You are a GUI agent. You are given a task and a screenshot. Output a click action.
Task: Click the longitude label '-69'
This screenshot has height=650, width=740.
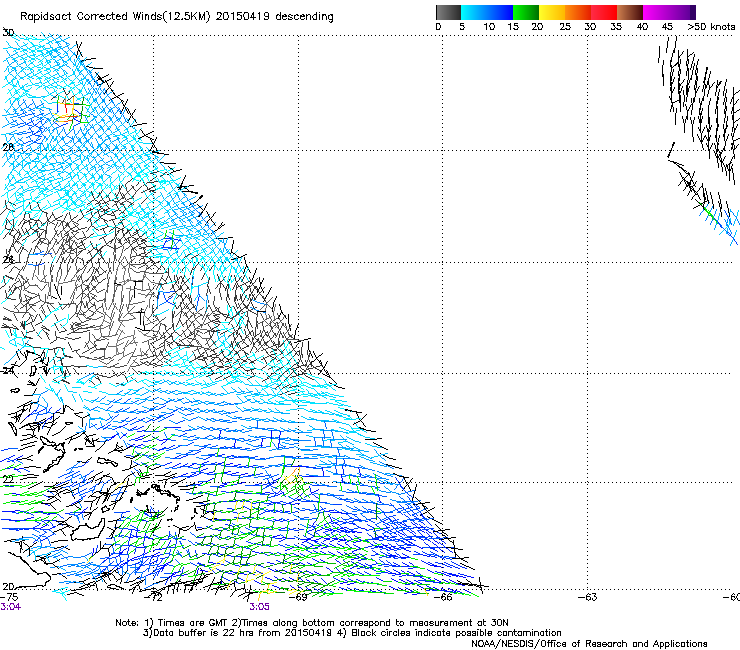pos(298,597)
